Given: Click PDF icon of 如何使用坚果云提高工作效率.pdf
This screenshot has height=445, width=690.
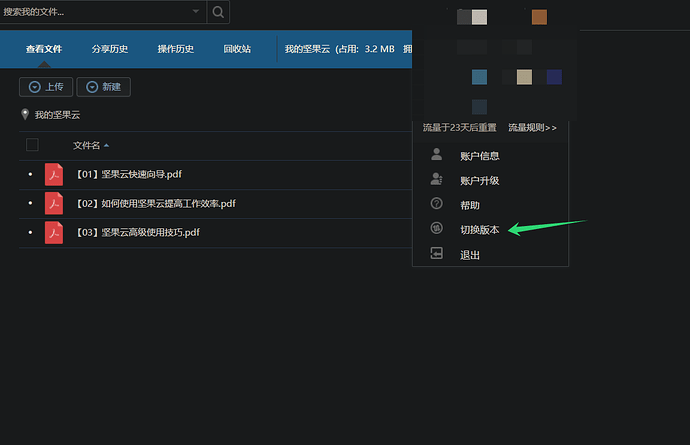Looking at the screenshot, I should click(54, 203).
